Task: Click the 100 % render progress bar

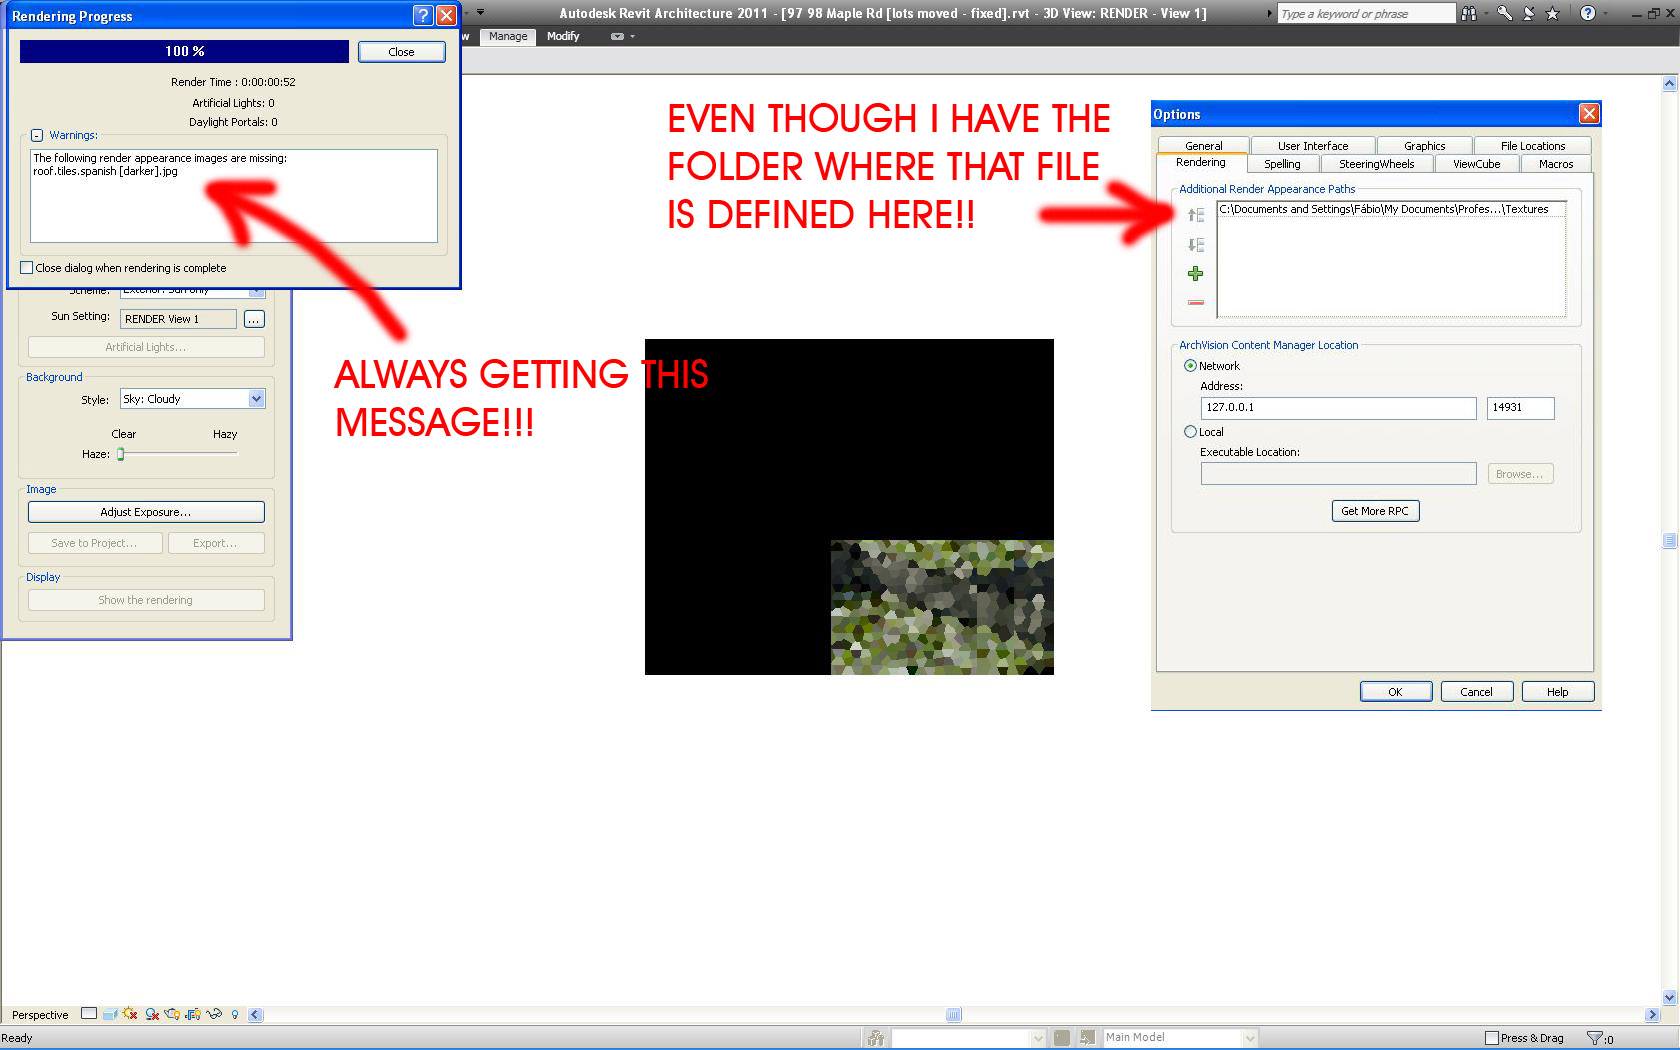Action: coord(184,51)
